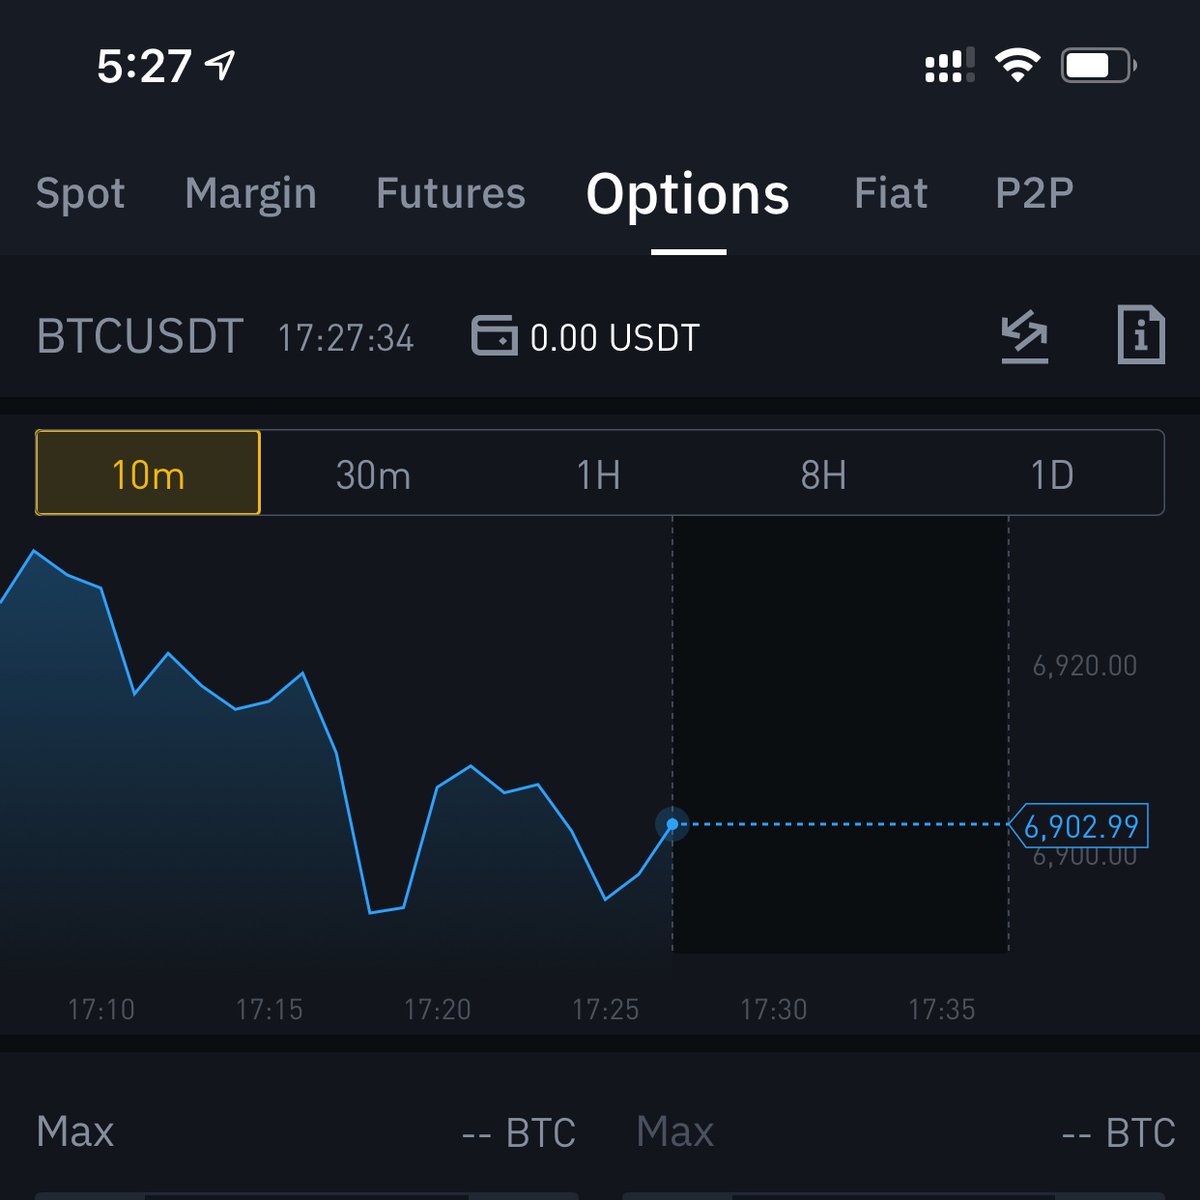Viewport: 1200px width, 1200px height.
Task: Tap the location arrow in status bar
Action: [x=220, y=66]
